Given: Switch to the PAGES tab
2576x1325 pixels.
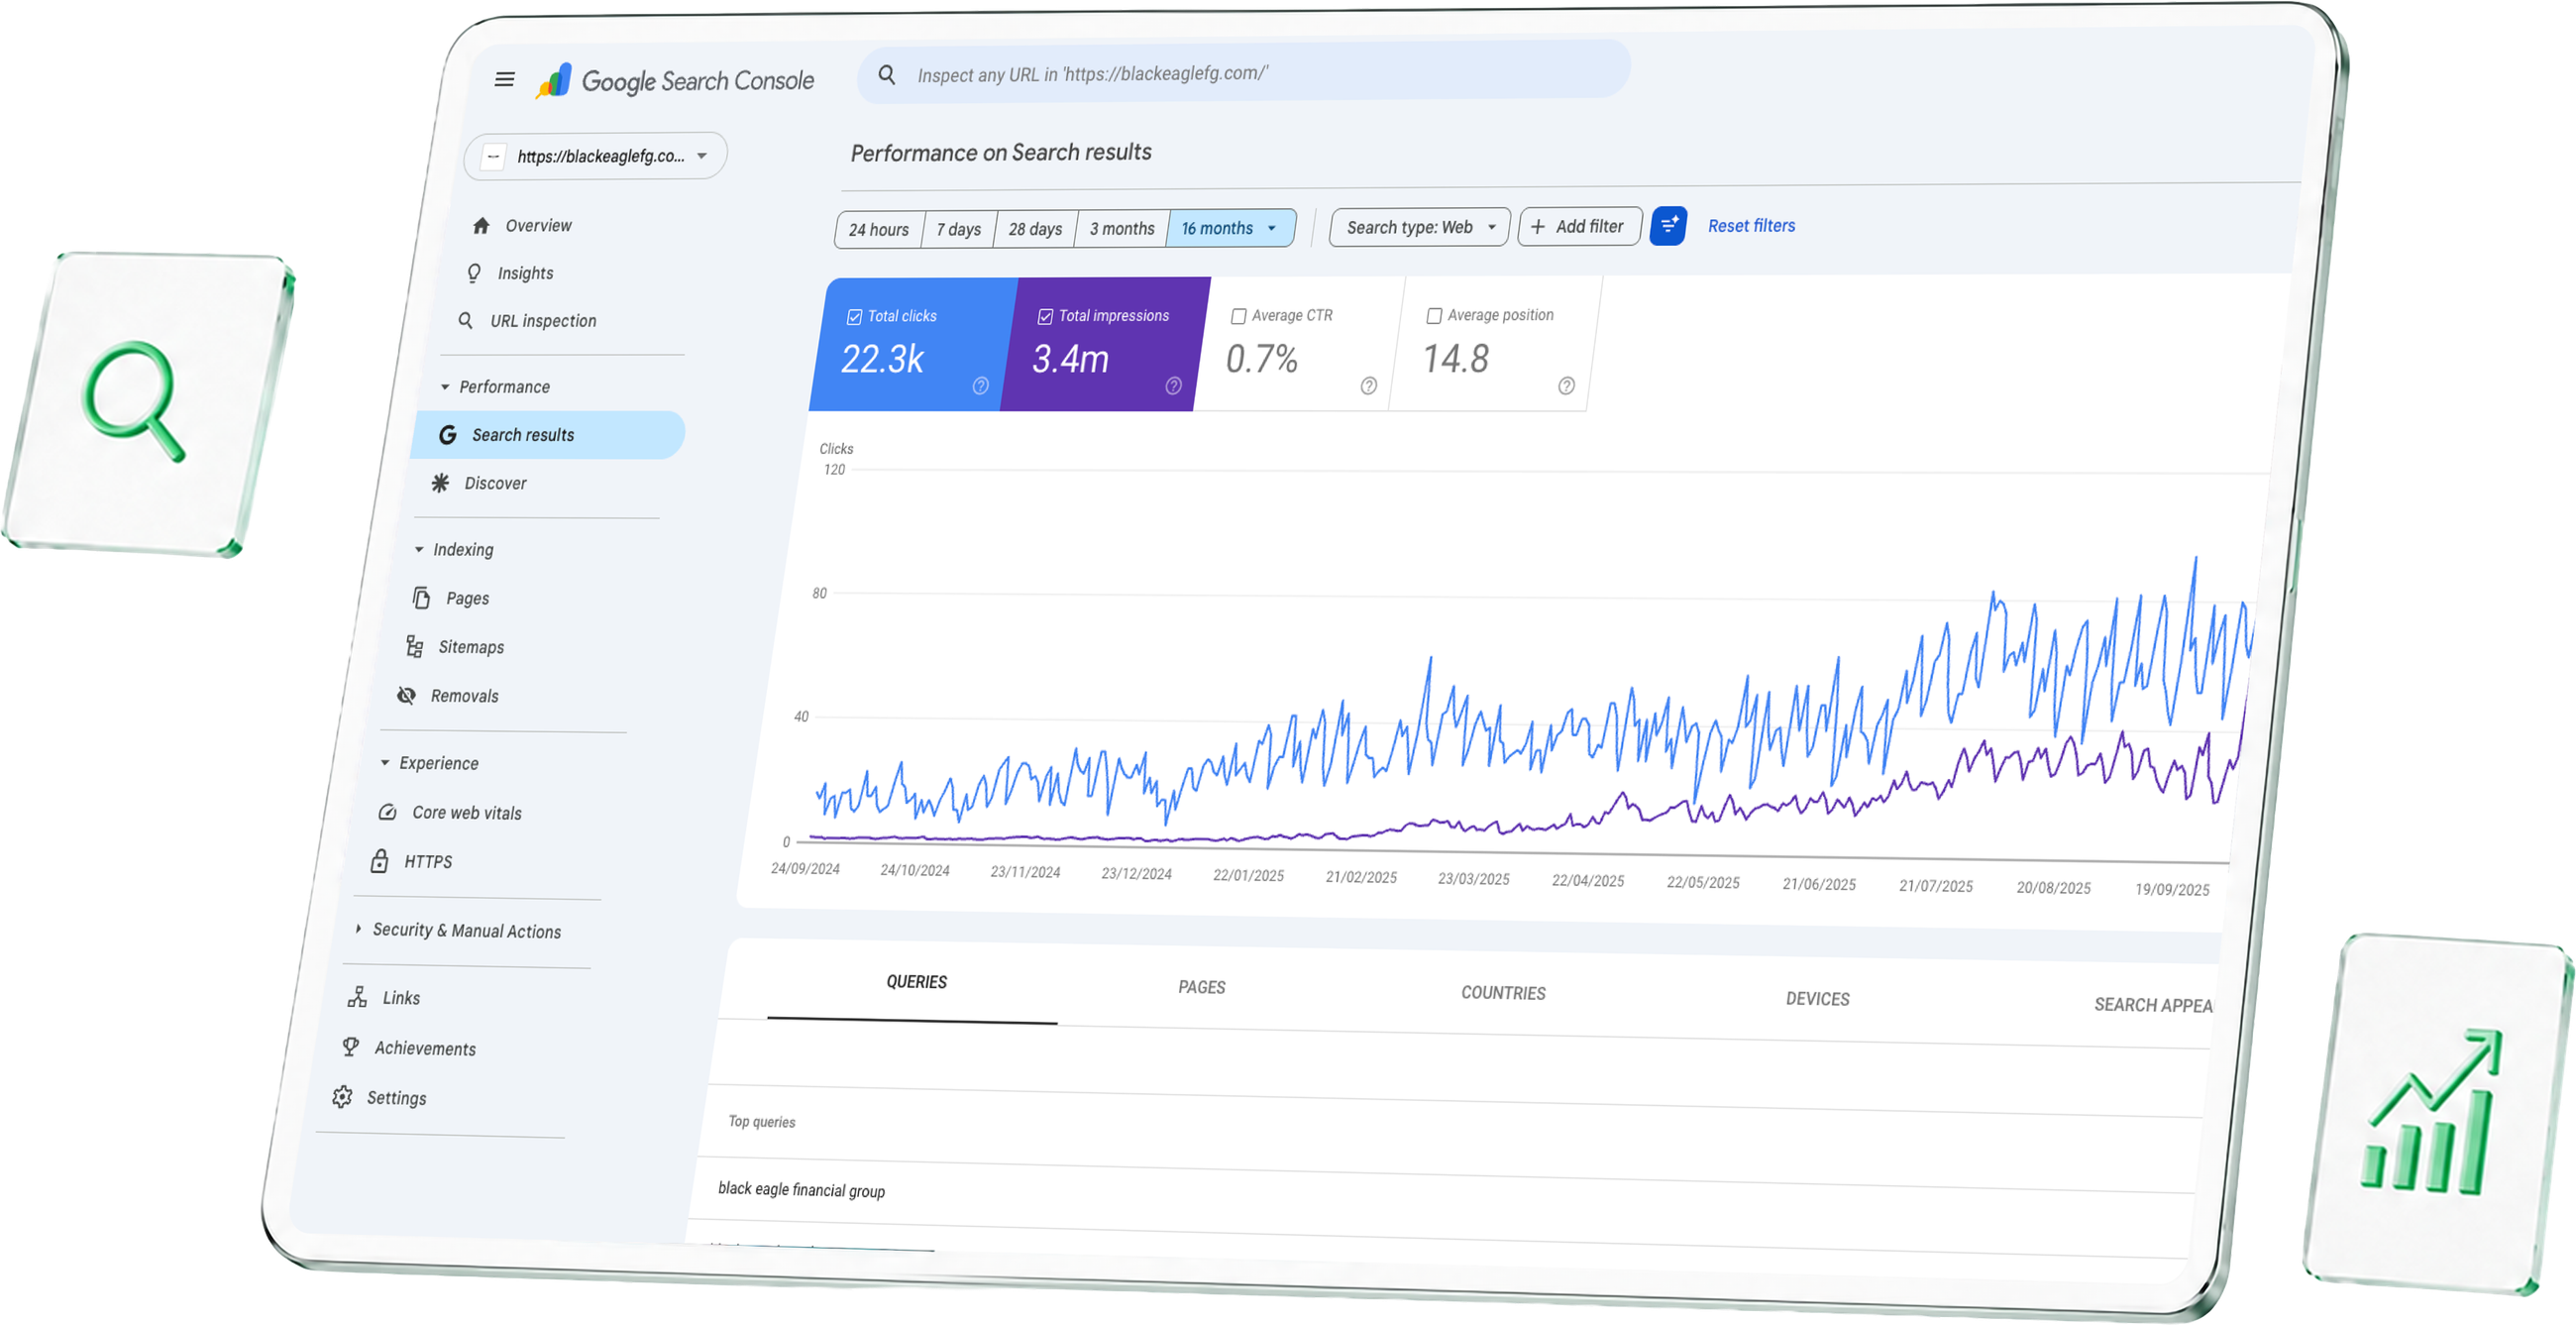Looking at the screenshot, I should [x=1201, y=987].
